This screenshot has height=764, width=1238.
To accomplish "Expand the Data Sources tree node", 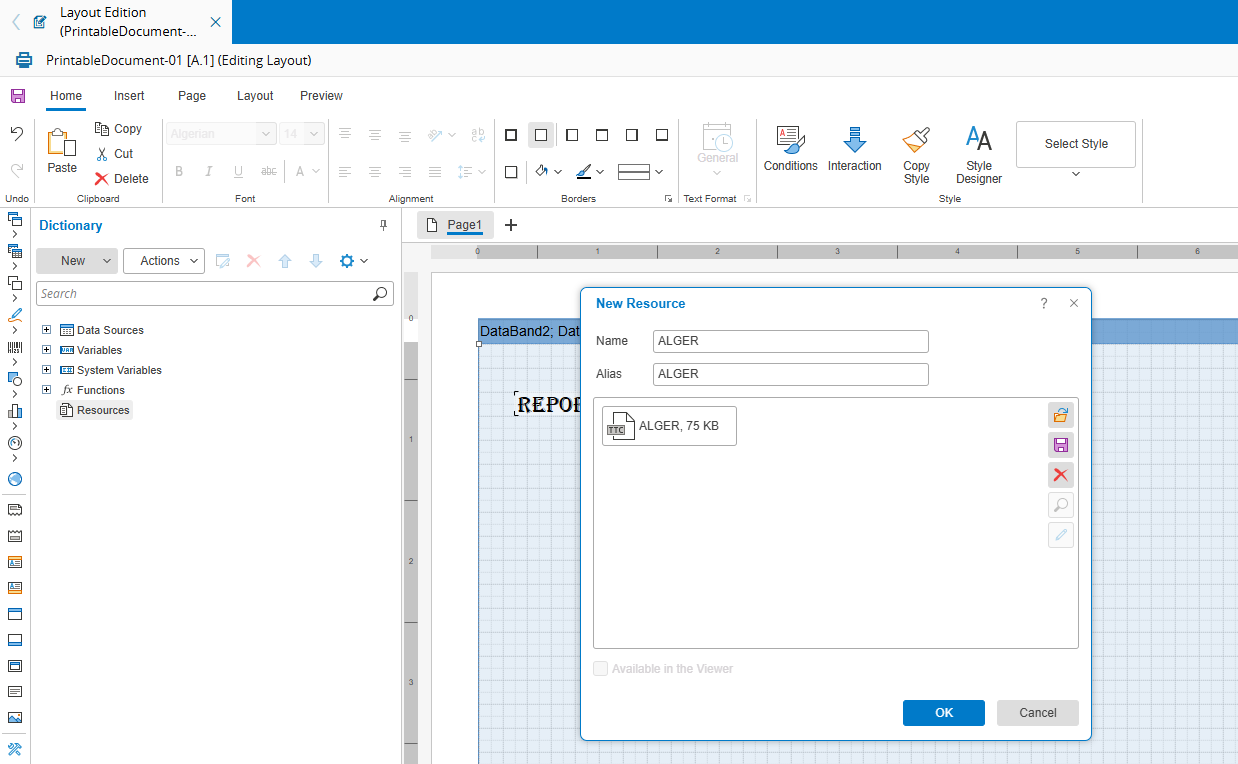I will pyautogui.click(x=46, y=330).
